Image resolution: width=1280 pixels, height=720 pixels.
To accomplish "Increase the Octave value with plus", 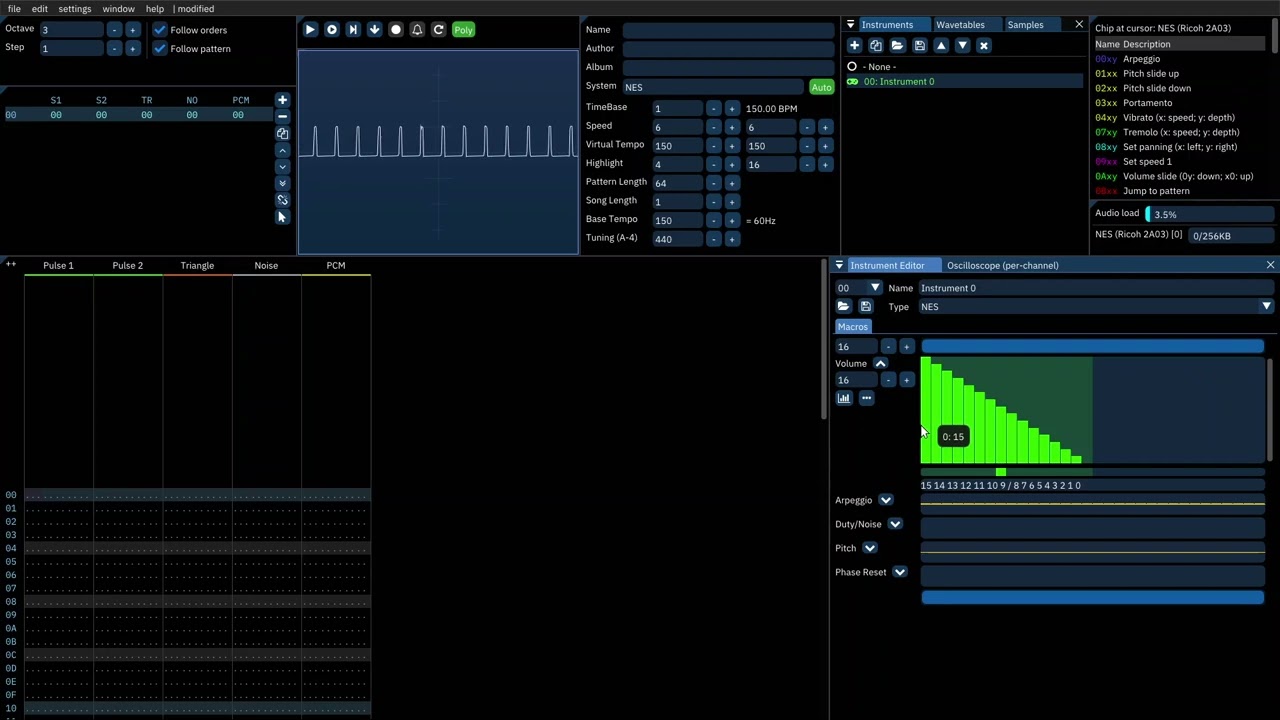I will 132,30.
